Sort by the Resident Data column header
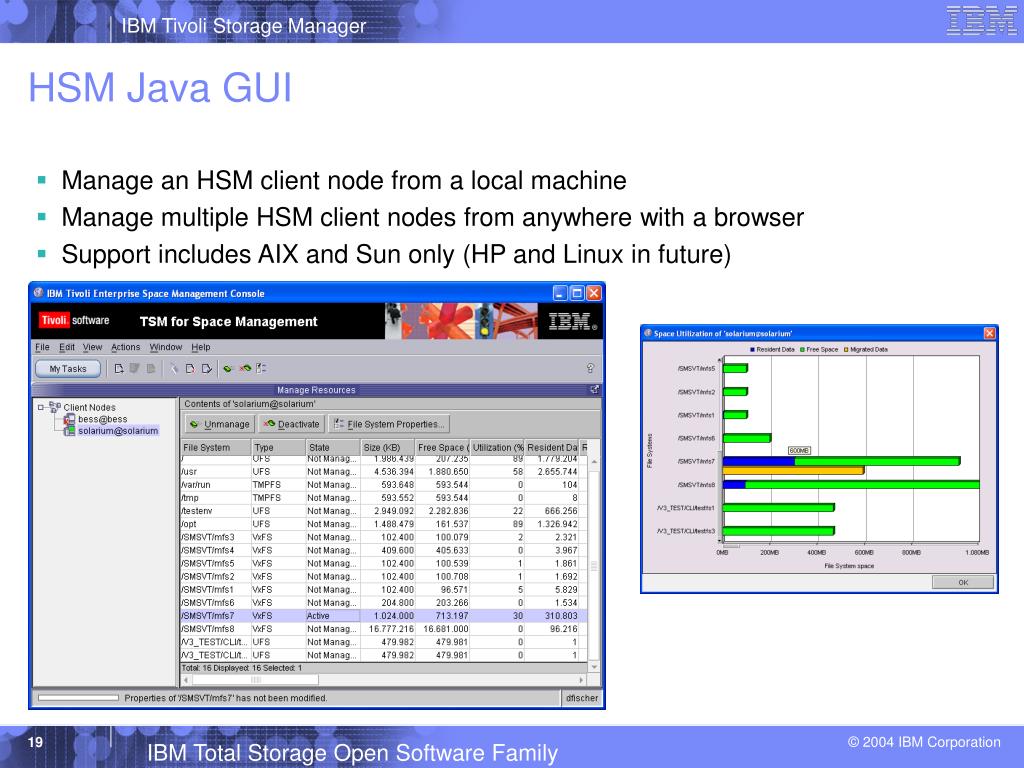 click(x=552, y=447)
